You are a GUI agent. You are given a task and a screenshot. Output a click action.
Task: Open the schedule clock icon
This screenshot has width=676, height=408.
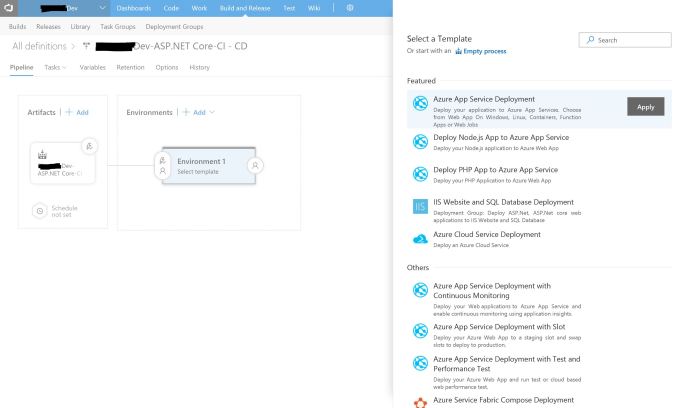pos(39,211)
